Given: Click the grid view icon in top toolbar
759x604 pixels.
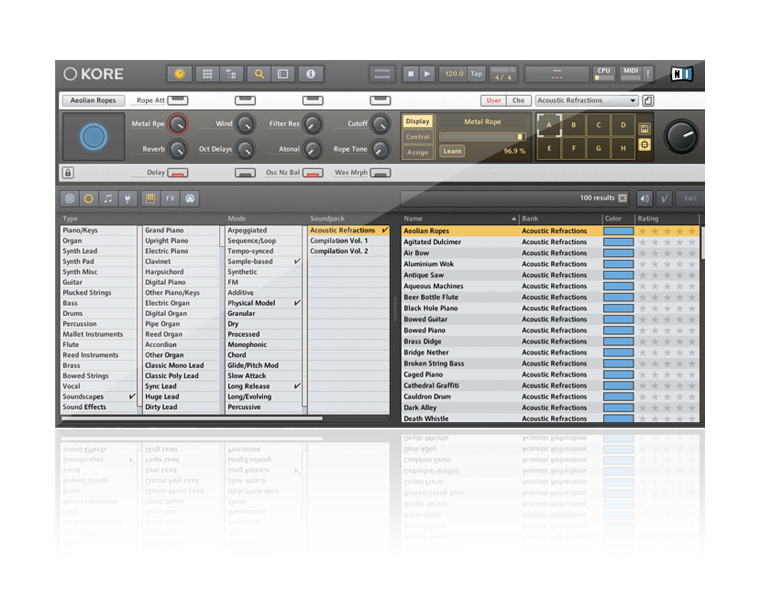Looking at the screenshot, I should click(x=207, y=74).
